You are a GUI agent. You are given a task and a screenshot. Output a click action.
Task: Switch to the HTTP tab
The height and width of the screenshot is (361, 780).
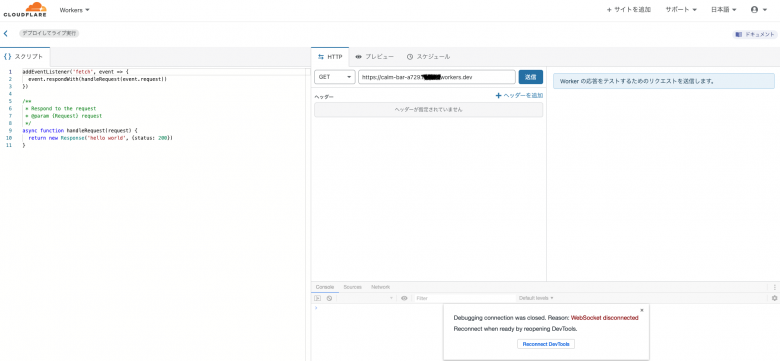click(x=330, y=57)
